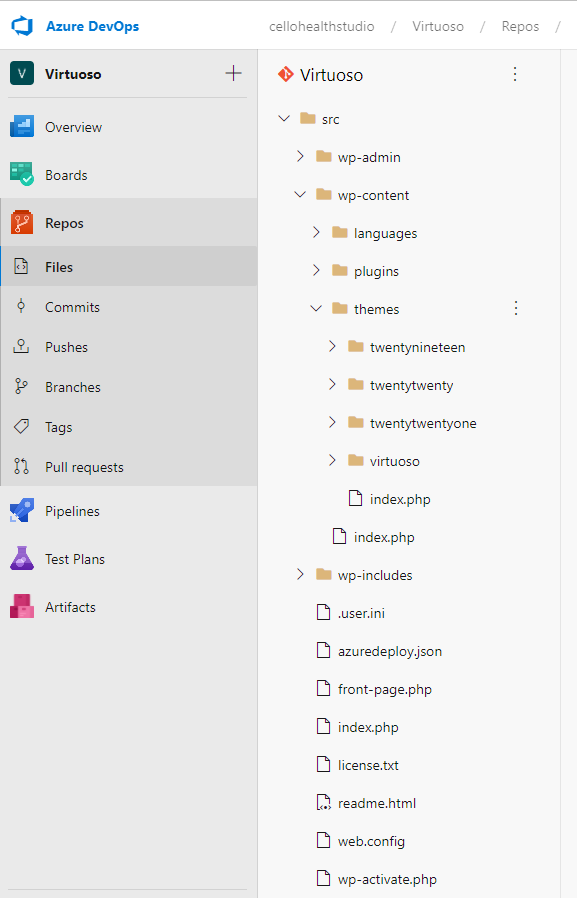The image size is (577, 898).
Task: Open the Overview section icon
Action: pyautogui.click(x=22, y=127)
